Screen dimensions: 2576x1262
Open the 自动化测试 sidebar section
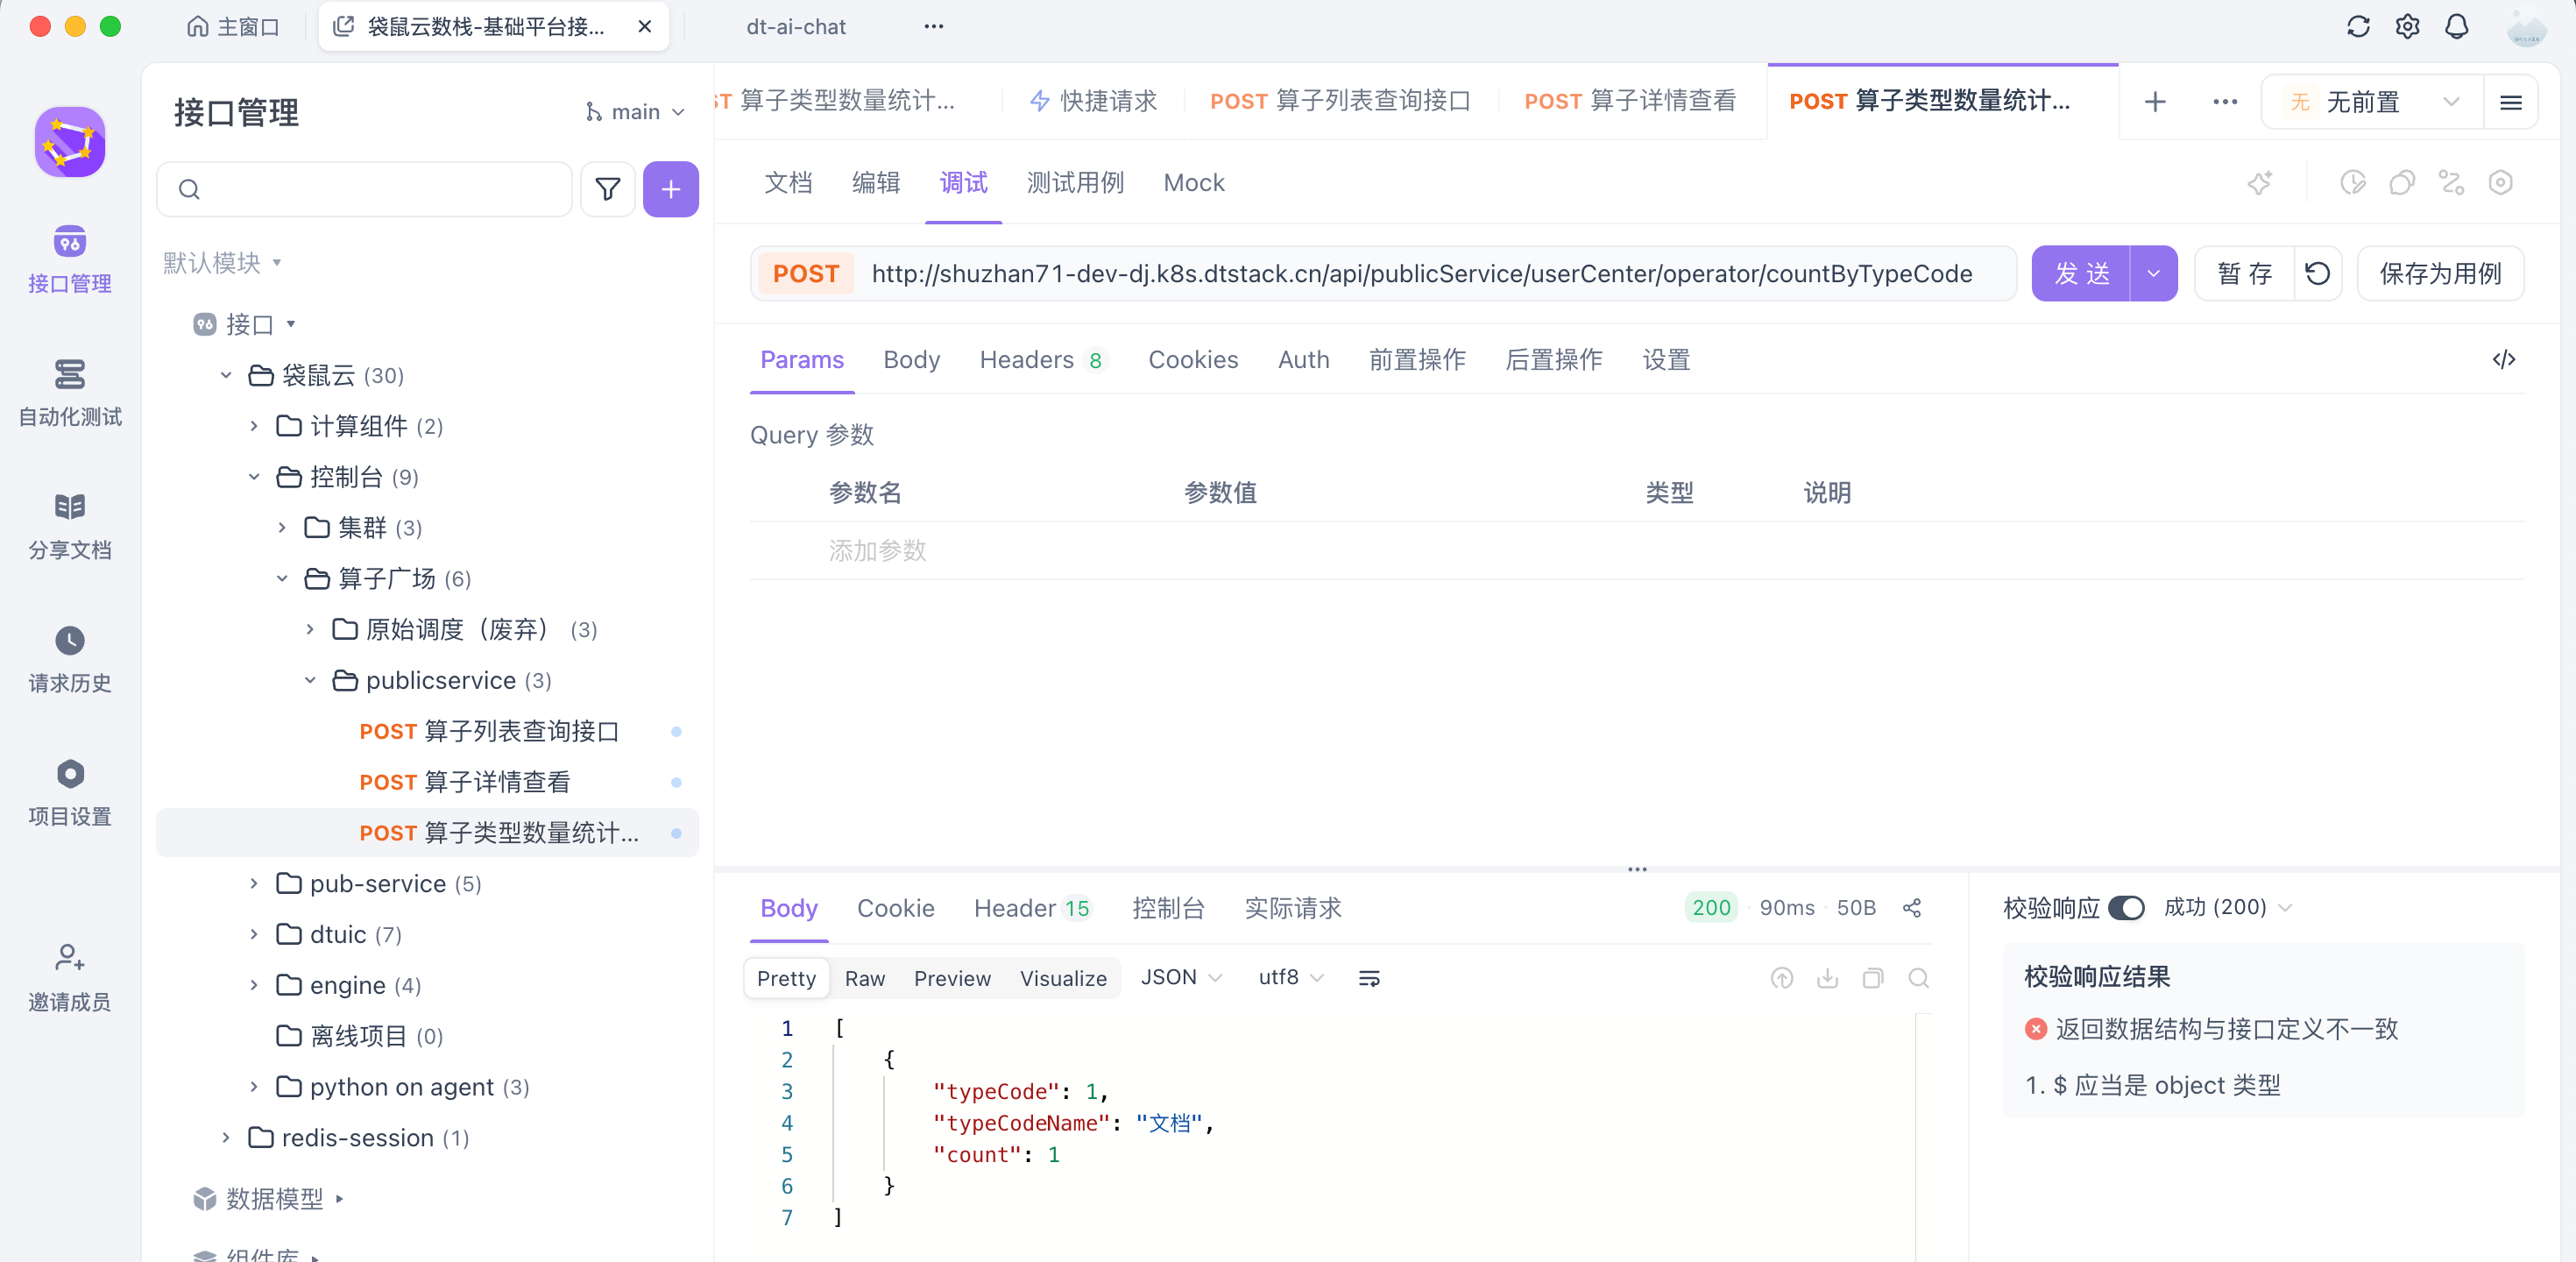click(x=70, y=393)
